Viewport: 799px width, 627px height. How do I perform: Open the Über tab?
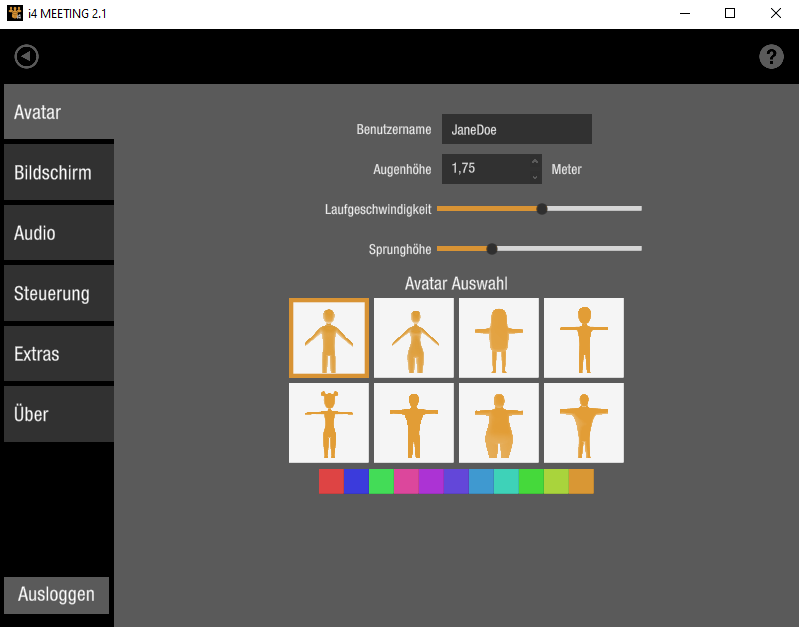[58, 414]
